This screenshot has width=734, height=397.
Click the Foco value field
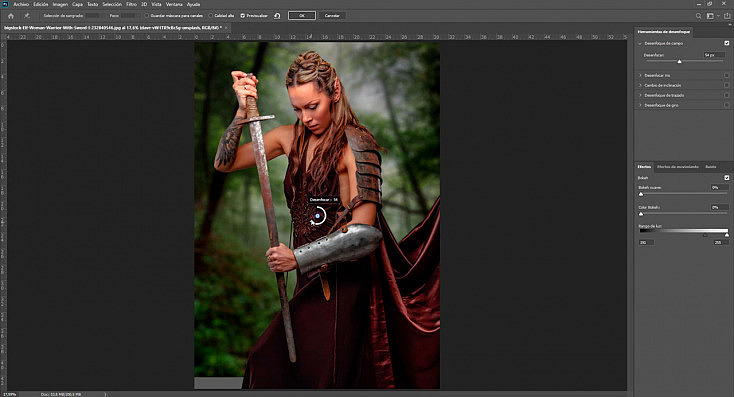[128, 15]
